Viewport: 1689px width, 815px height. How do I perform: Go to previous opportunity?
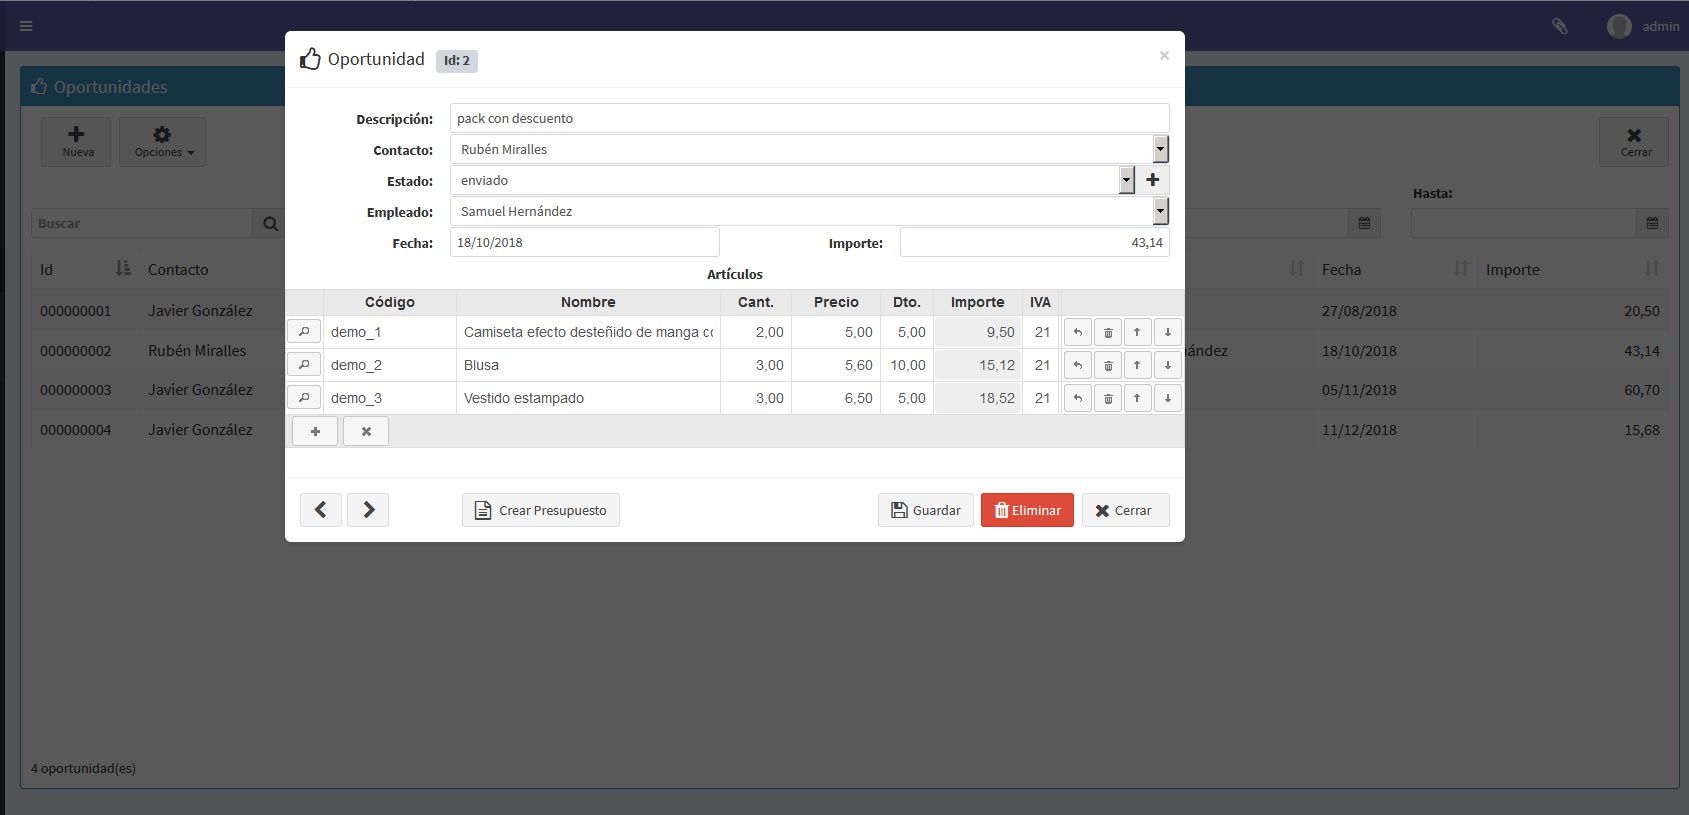(x=321, y=510)
